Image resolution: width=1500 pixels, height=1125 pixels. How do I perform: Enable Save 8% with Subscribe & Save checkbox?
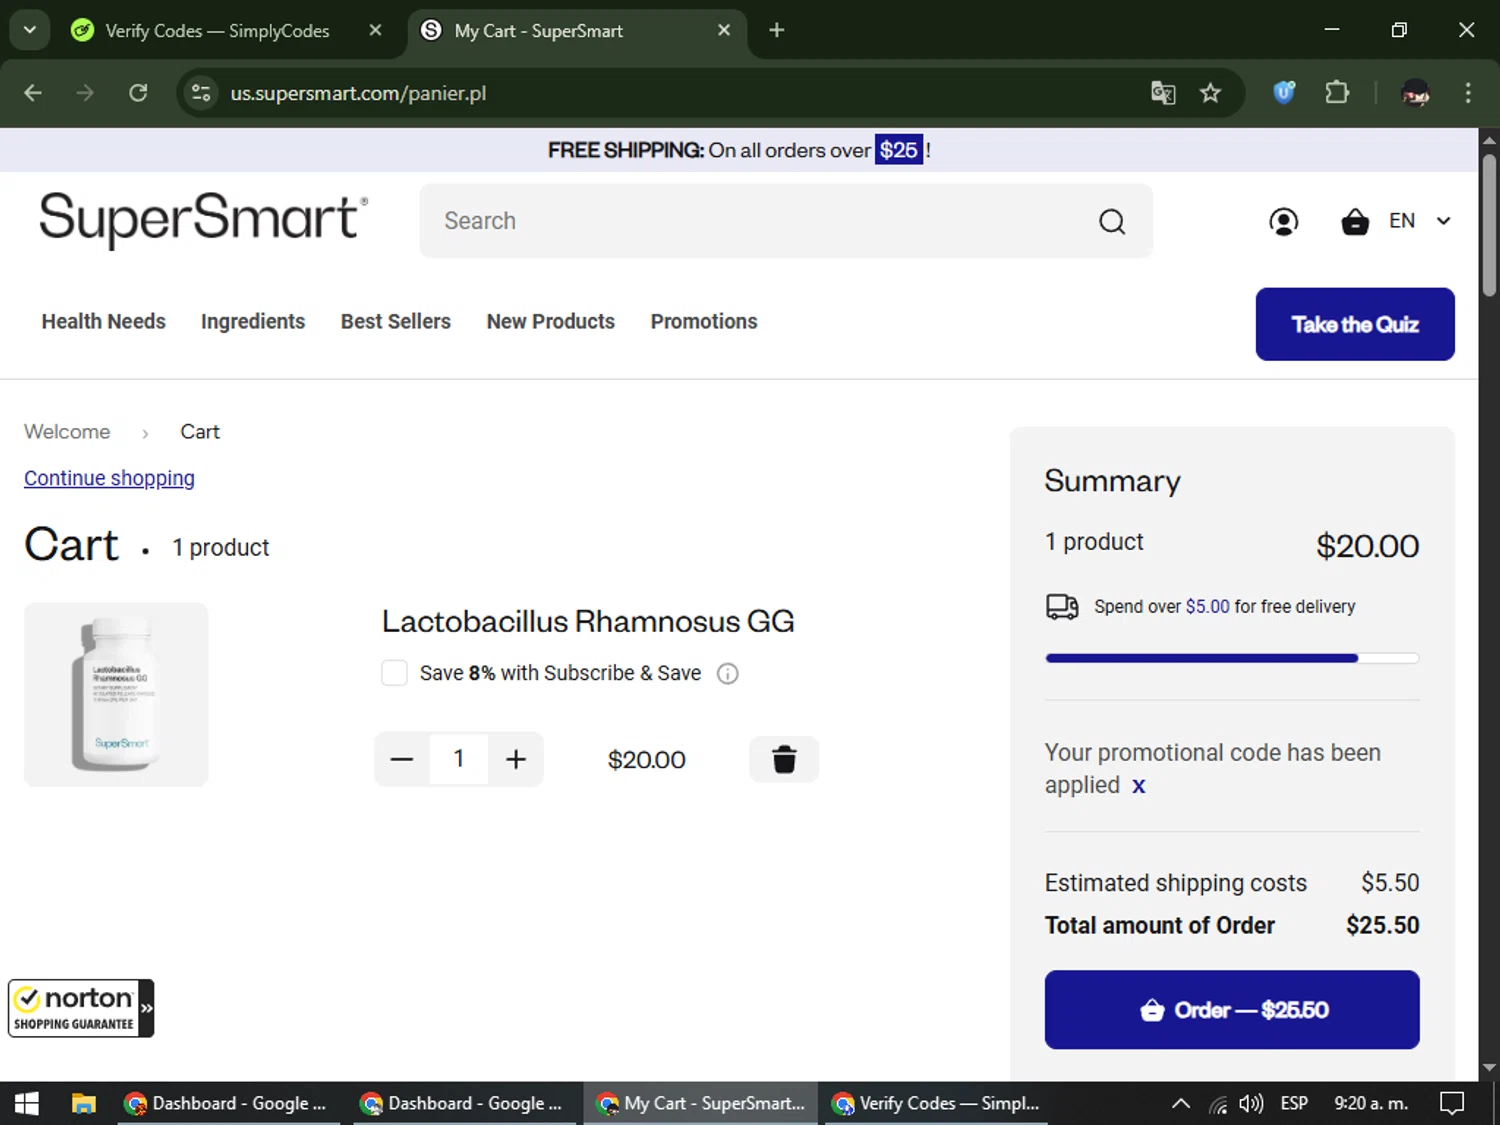[x=394, y=673]
